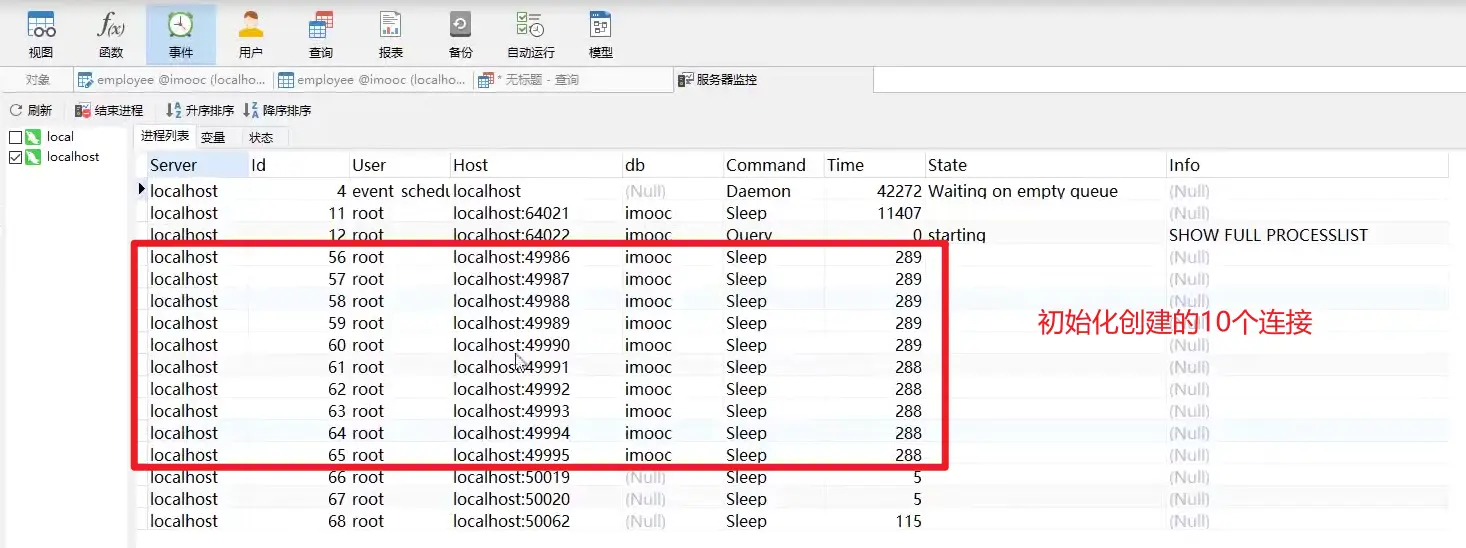This screenshot has height=548, width=1466.
Task: Sort by the Id column header
Action: (x=299, y=165)
